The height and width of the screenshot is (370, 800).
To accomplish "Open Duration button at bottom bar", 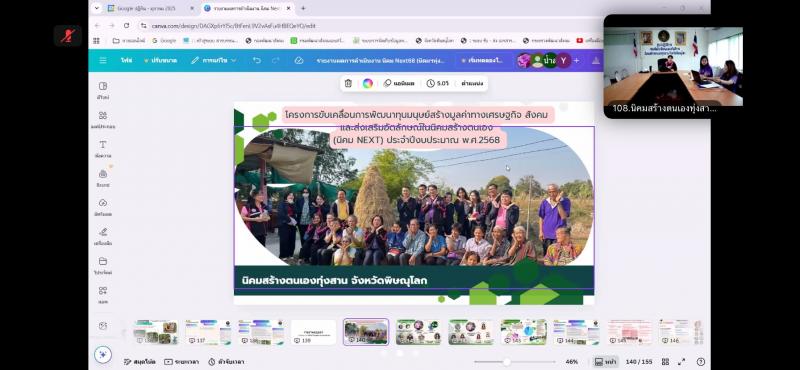I will pos(181,361).
